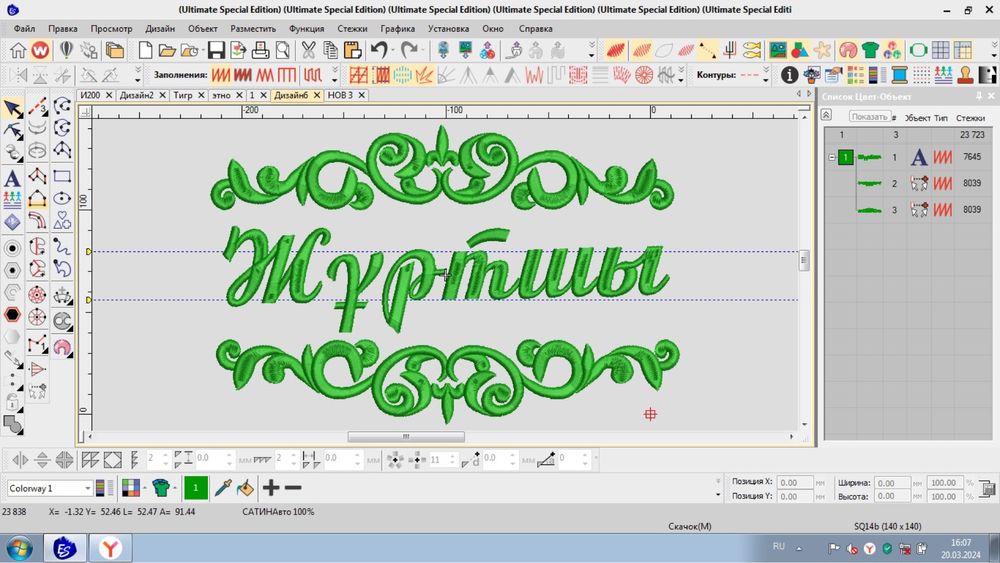The image size is (1000, 563).
Task: Click the Undo arrow icon
Action: [x=380, y=50]
